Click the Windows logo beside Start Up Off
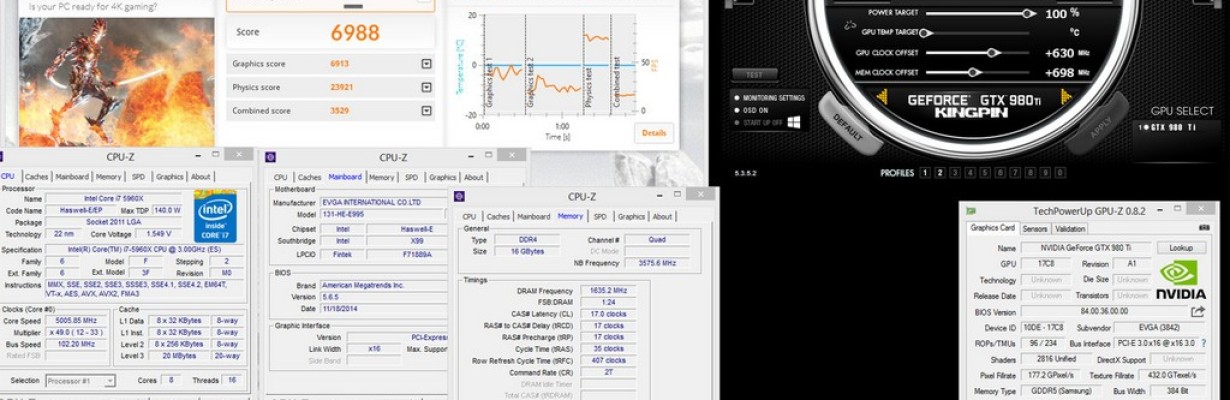1230x400 pixels. pos(795,122)
